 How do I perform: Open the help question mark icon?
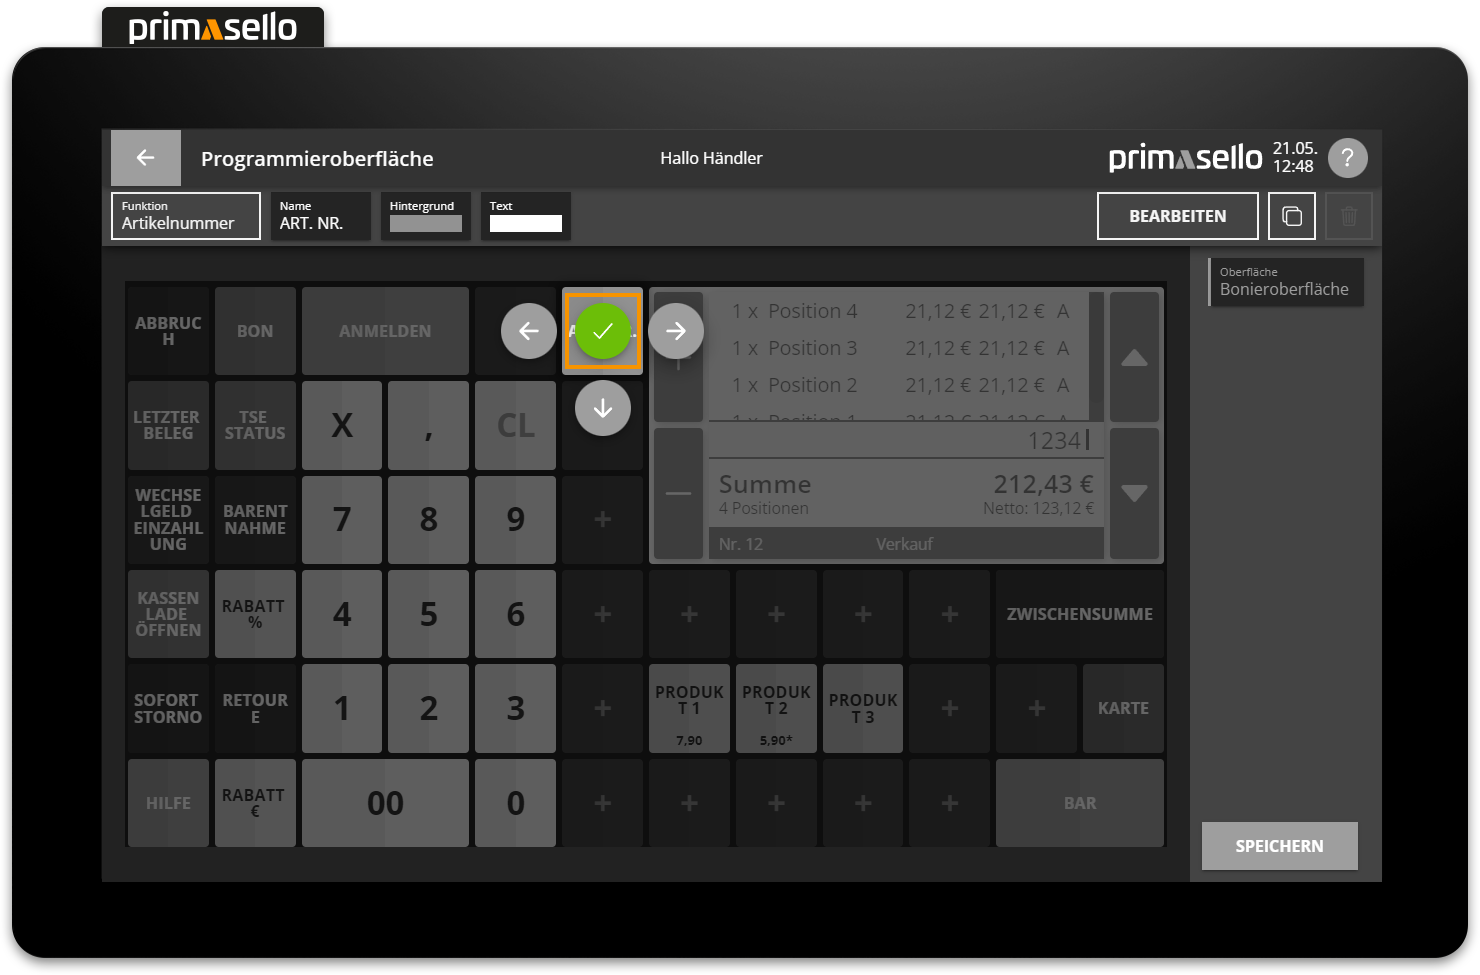tap(1347, 158)
